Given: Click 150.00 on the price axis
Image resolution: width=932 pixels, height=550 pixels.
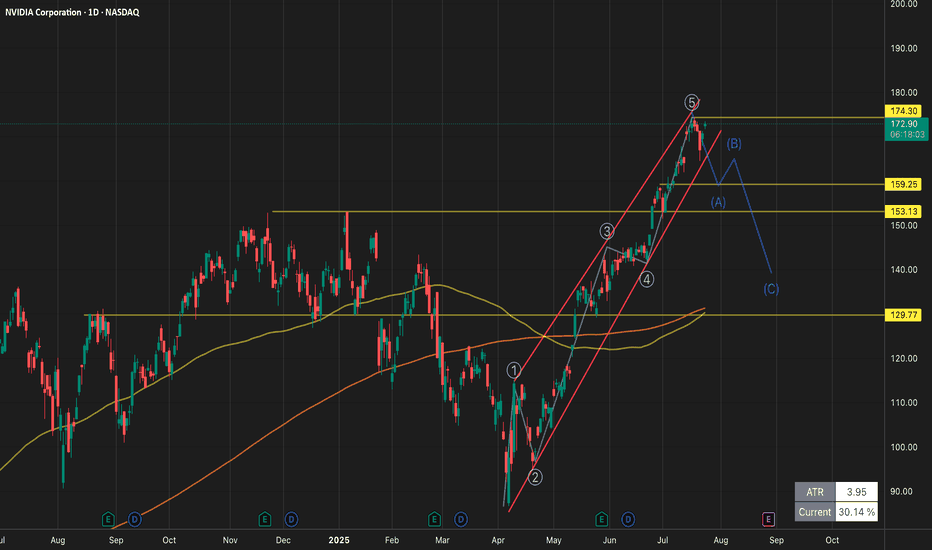Looking at the screenshot, I should point(903,225).
